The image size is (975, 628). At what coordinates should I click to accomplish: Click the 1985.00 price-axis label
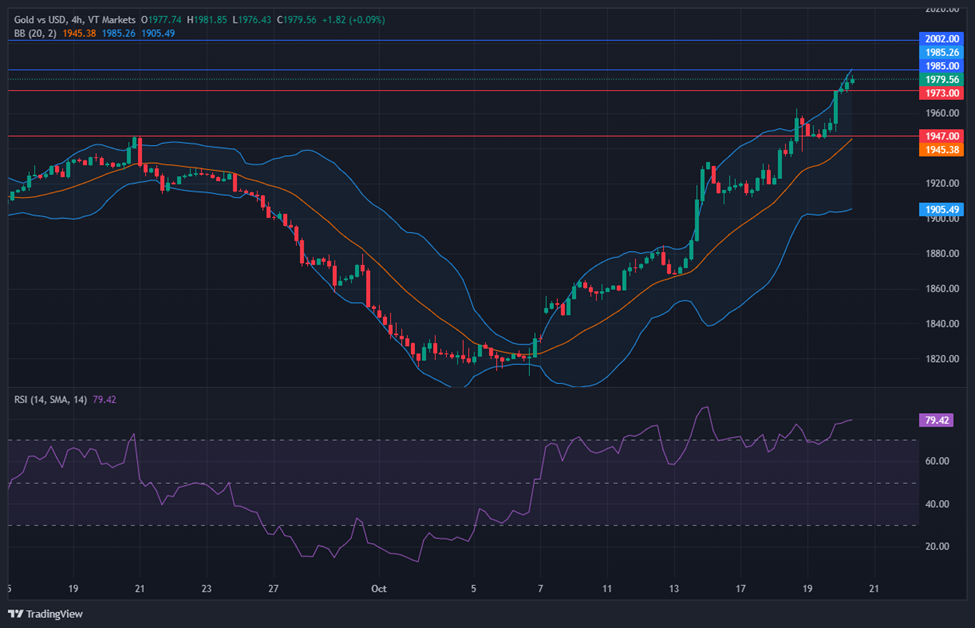click(x=941, y=66)
